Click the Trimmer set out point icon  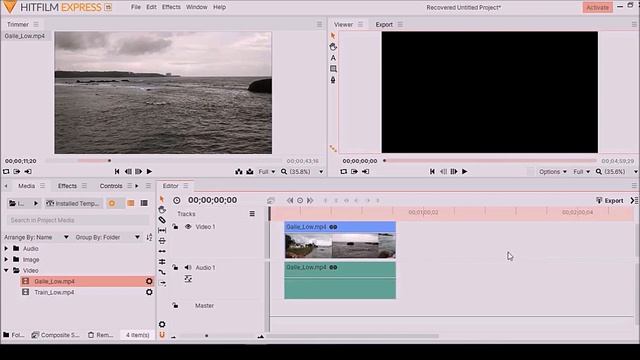(28, 171)
